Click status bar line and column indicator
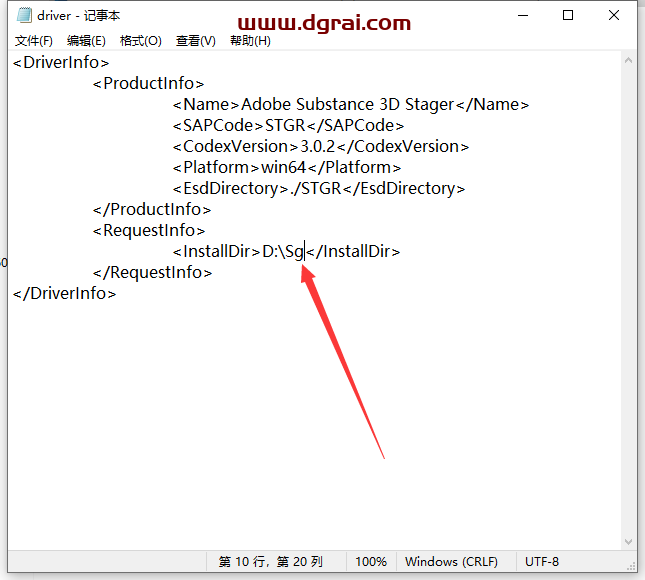645x580 pixels. point(271,561)
